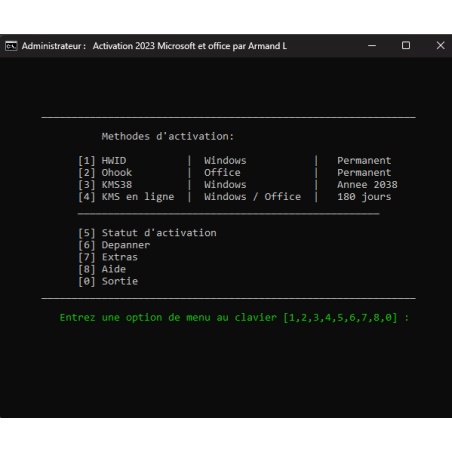
Task: Click the '[7] Extras' line
Action: point(108,257)
